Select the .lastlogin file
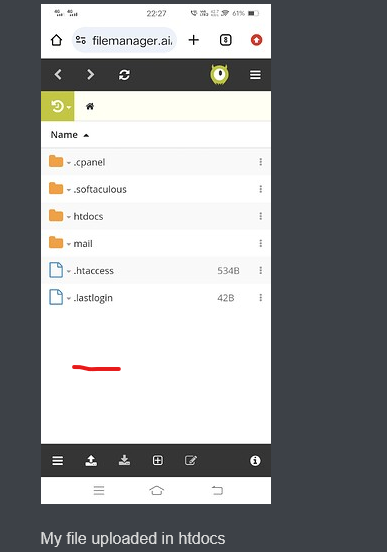This screenshot has height=552, width=387. click(x=156, y=298)
